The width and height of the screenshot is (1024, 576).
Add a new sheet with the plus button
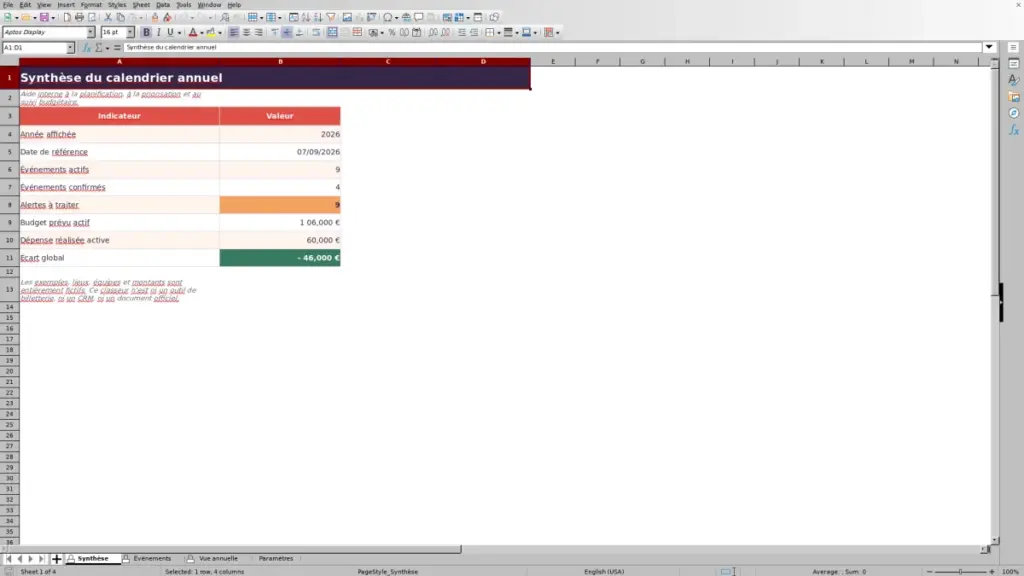coord(56,559)
